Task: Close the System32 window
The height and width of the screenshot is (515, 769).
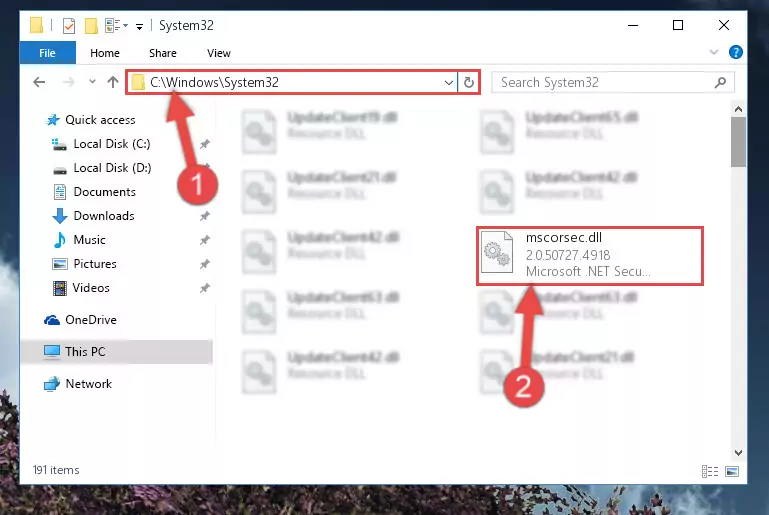Action: (x=723, y=25)
